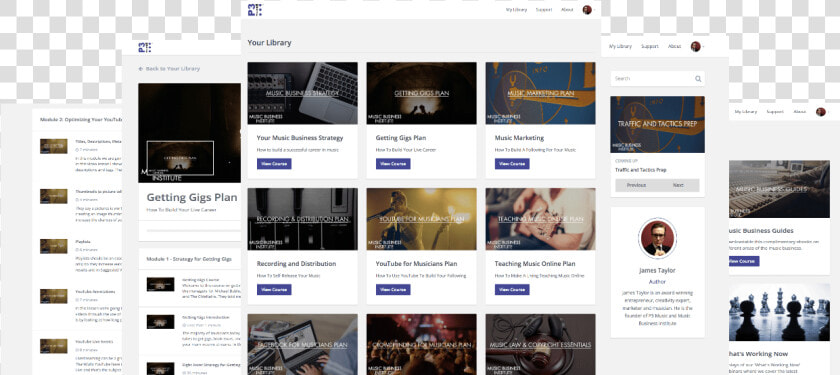The width and height of the screenshot is (840, 375).
Task: Click Getting Gigs Plan course progress bar
Action: (x=193, y=231)
